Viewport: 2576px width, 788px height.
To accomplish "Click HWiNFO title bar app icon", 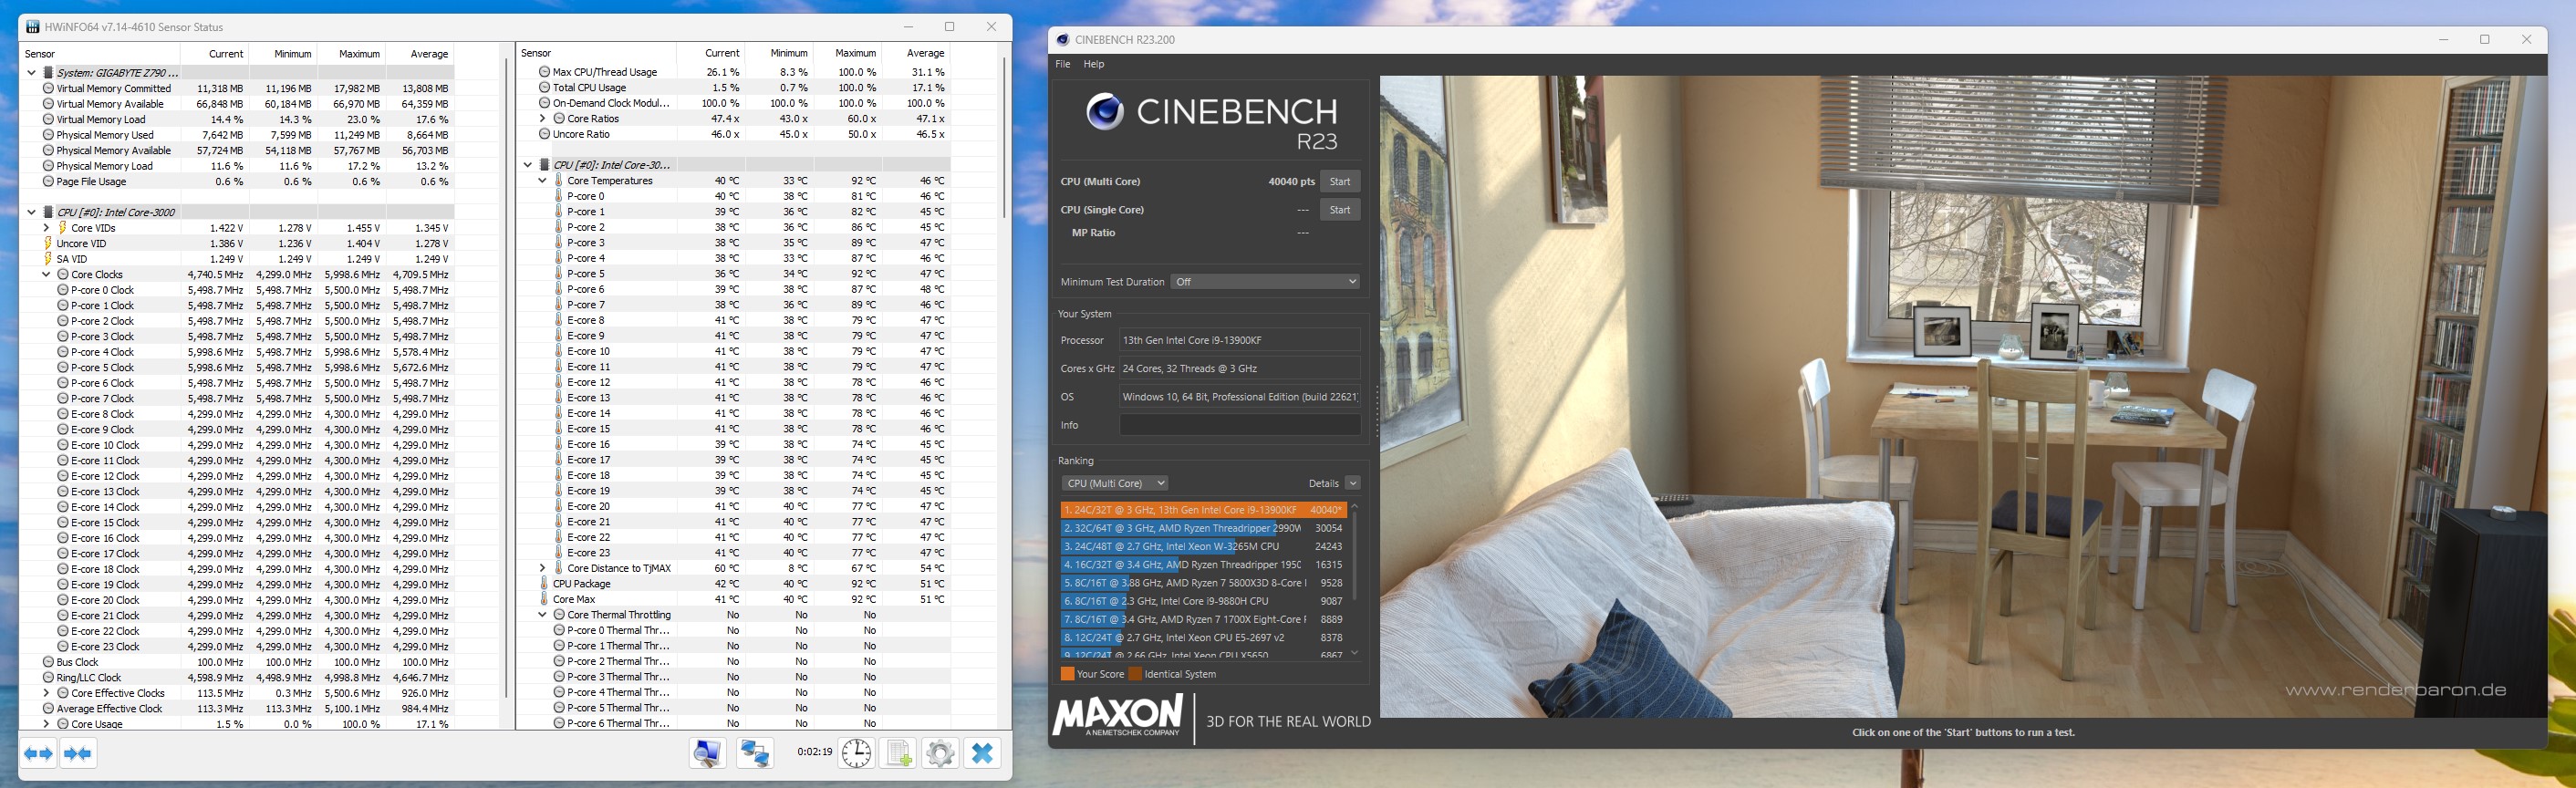I will [33, 27].
